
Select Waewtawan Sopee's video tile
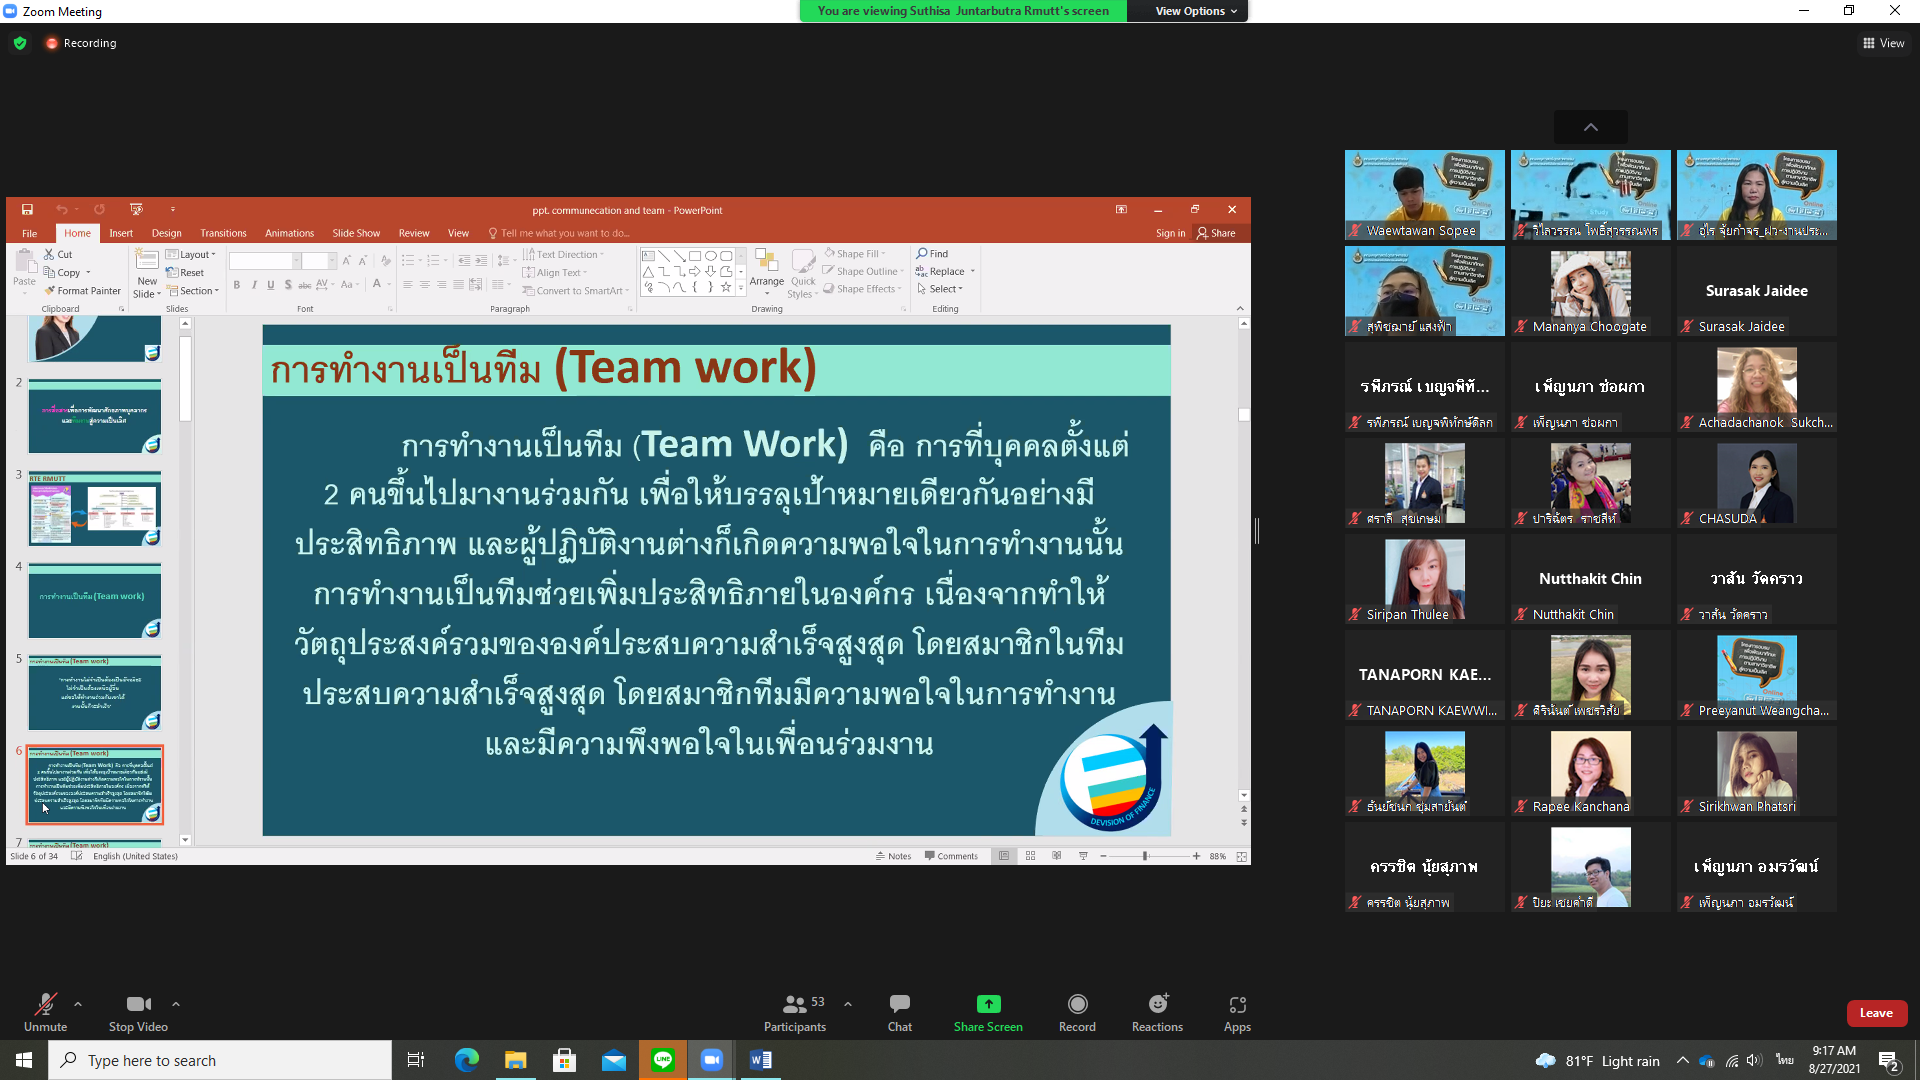pyautogui.click(x=1424, y=195)
